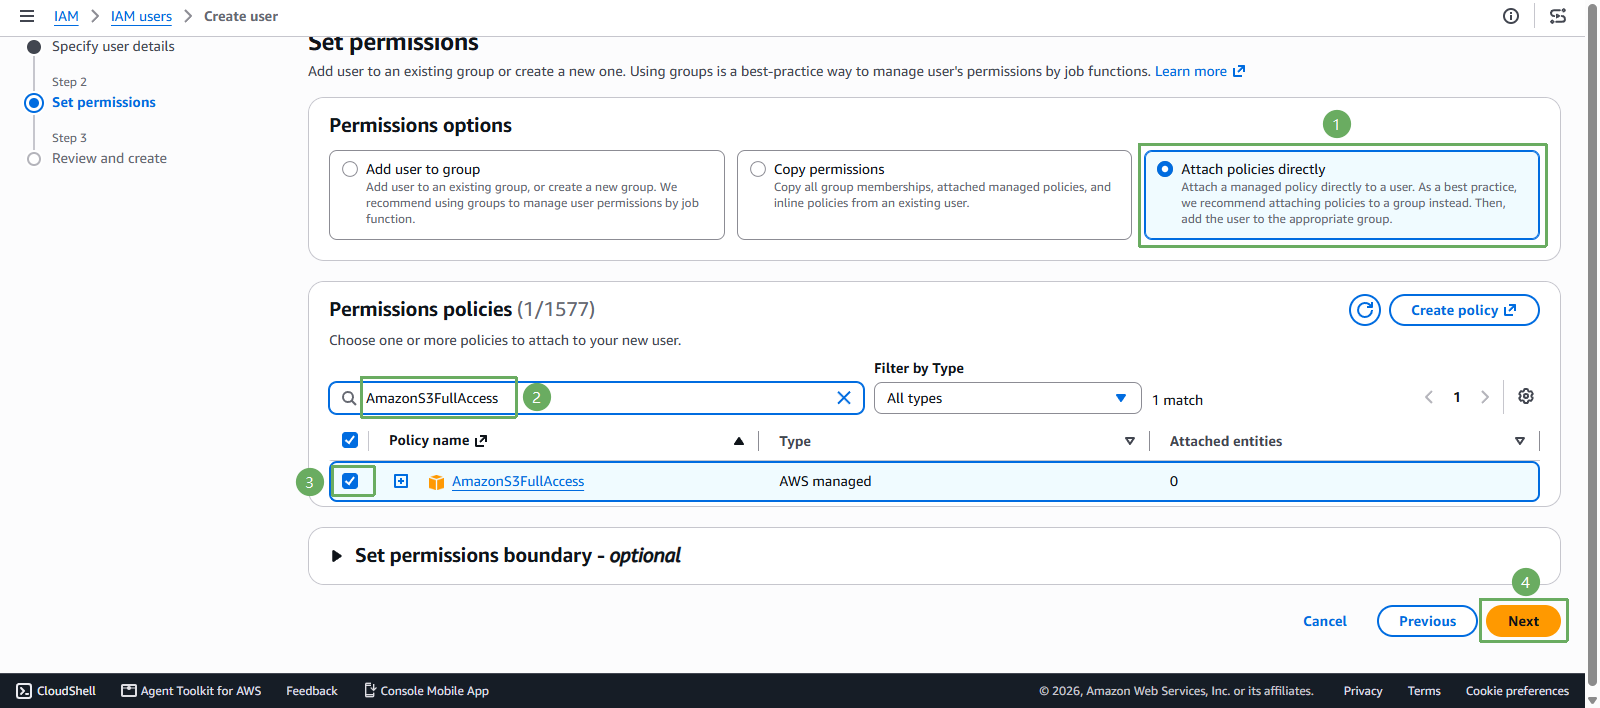Screen dimensions: 1600x708
Task: Select Attach policies directly option
Action: pos(1165,169)
